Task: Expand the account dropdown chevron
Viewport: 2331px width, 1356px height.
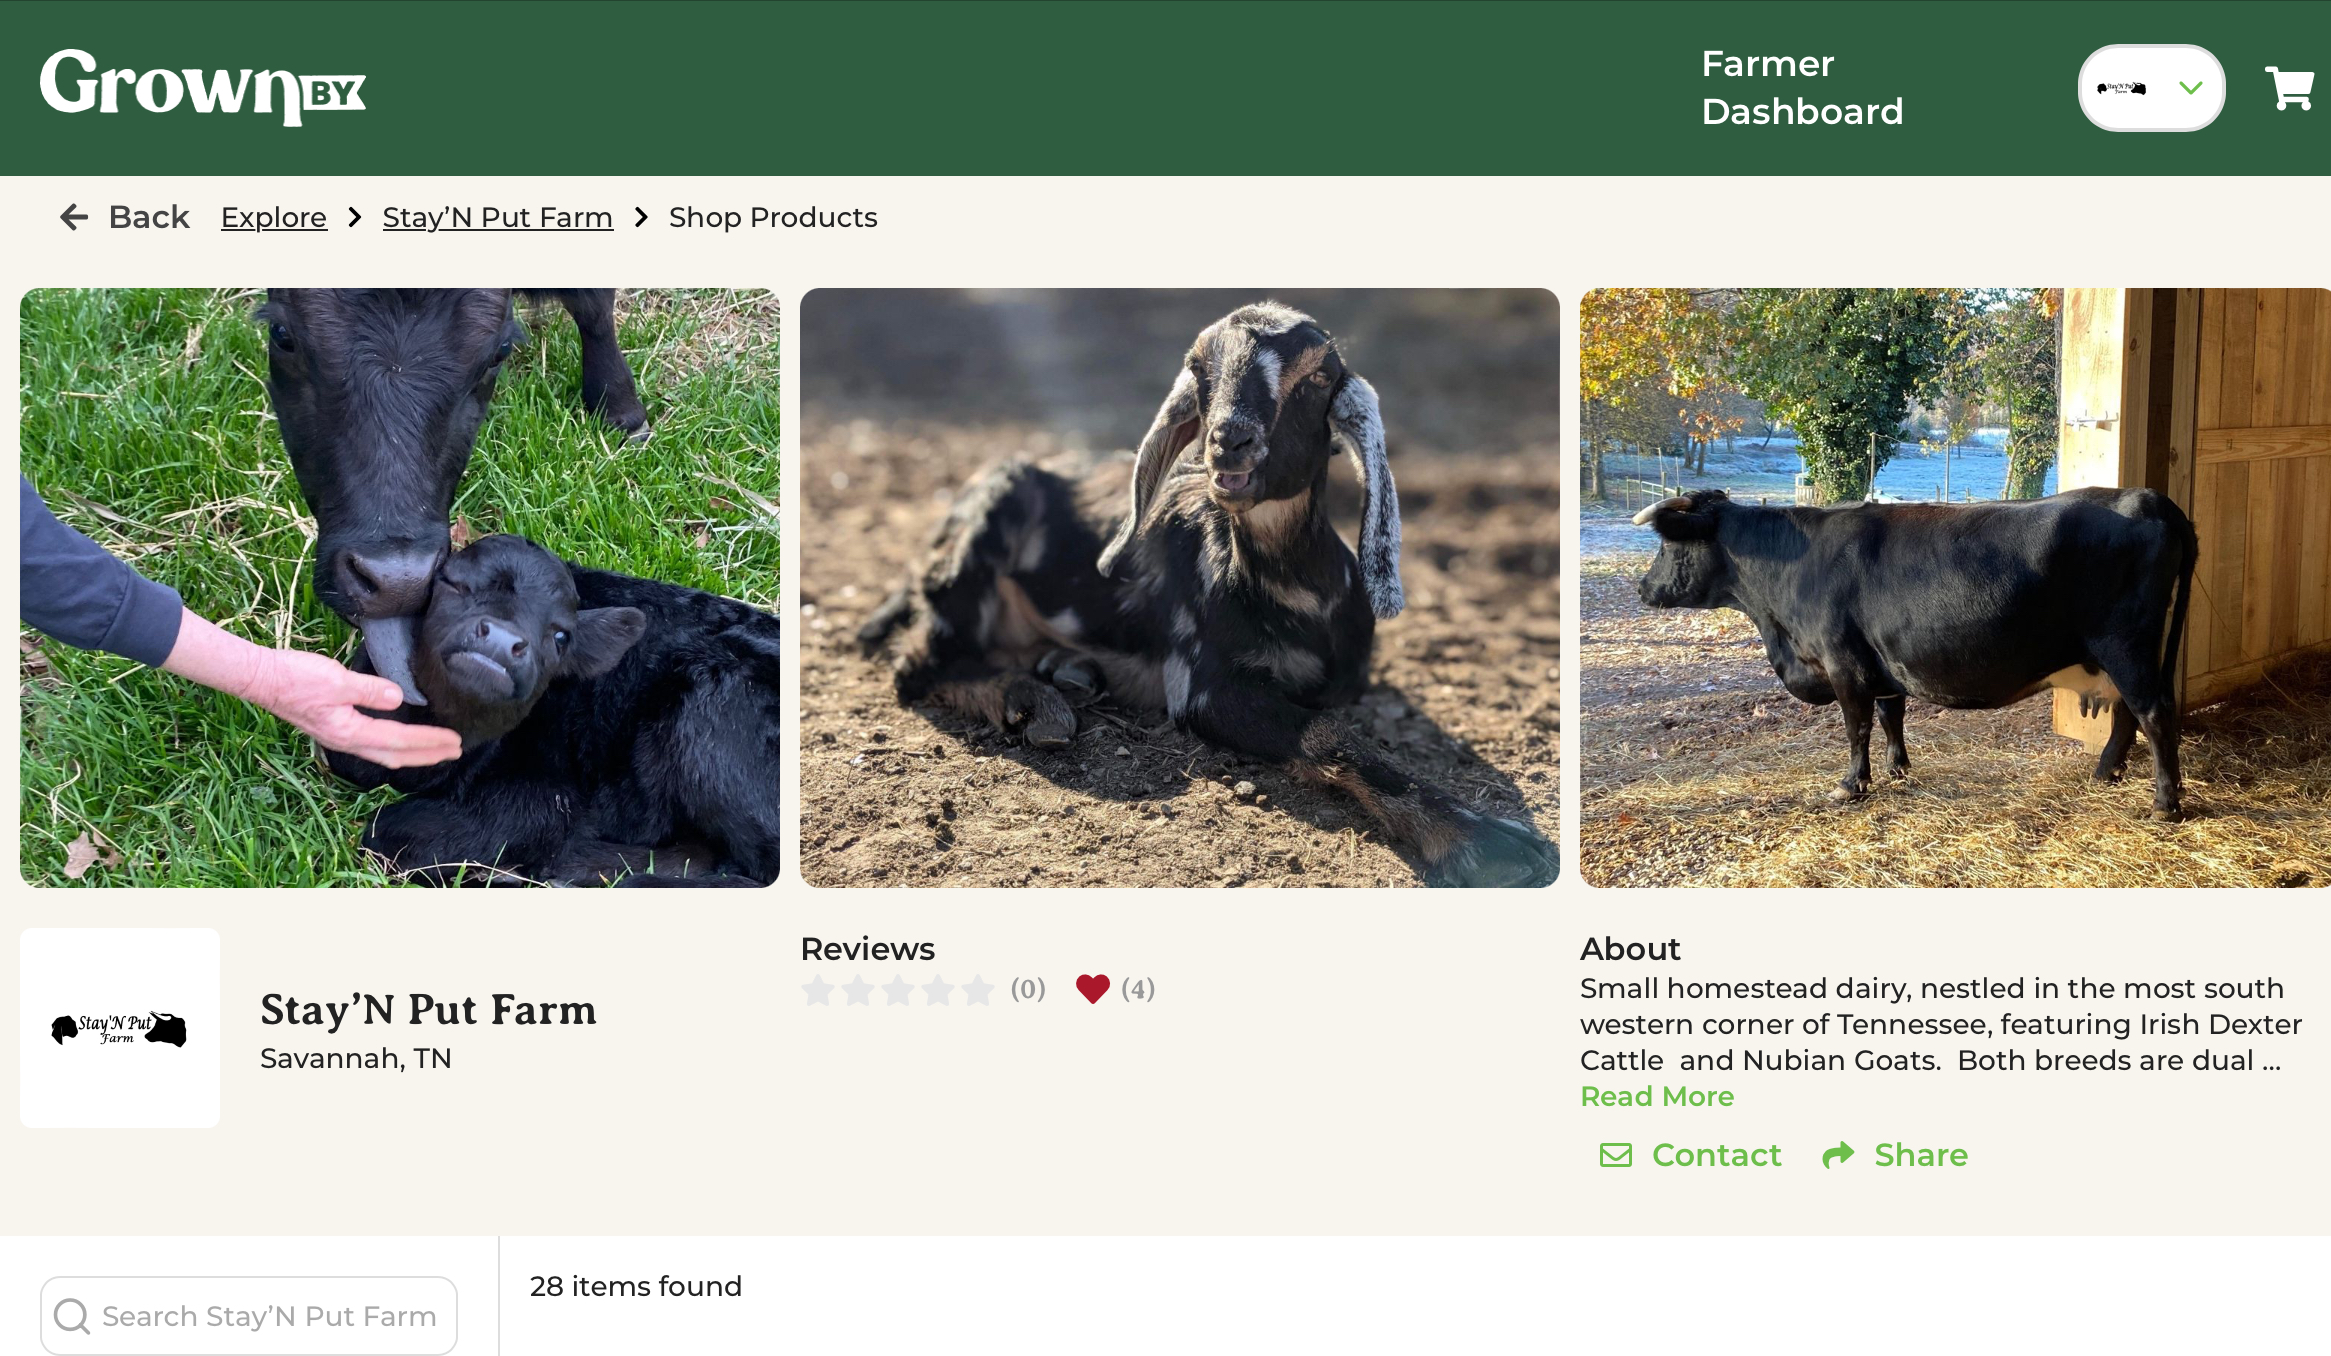Action: click(x=2190, y=88)
